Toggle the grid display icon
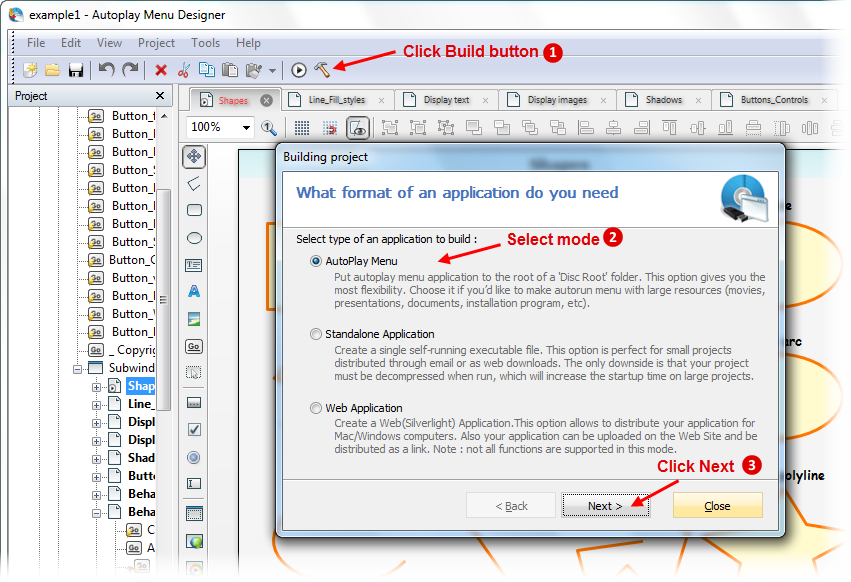Image resolution: width=851 pixels, height=582 pixels. [x=302, y=128]
